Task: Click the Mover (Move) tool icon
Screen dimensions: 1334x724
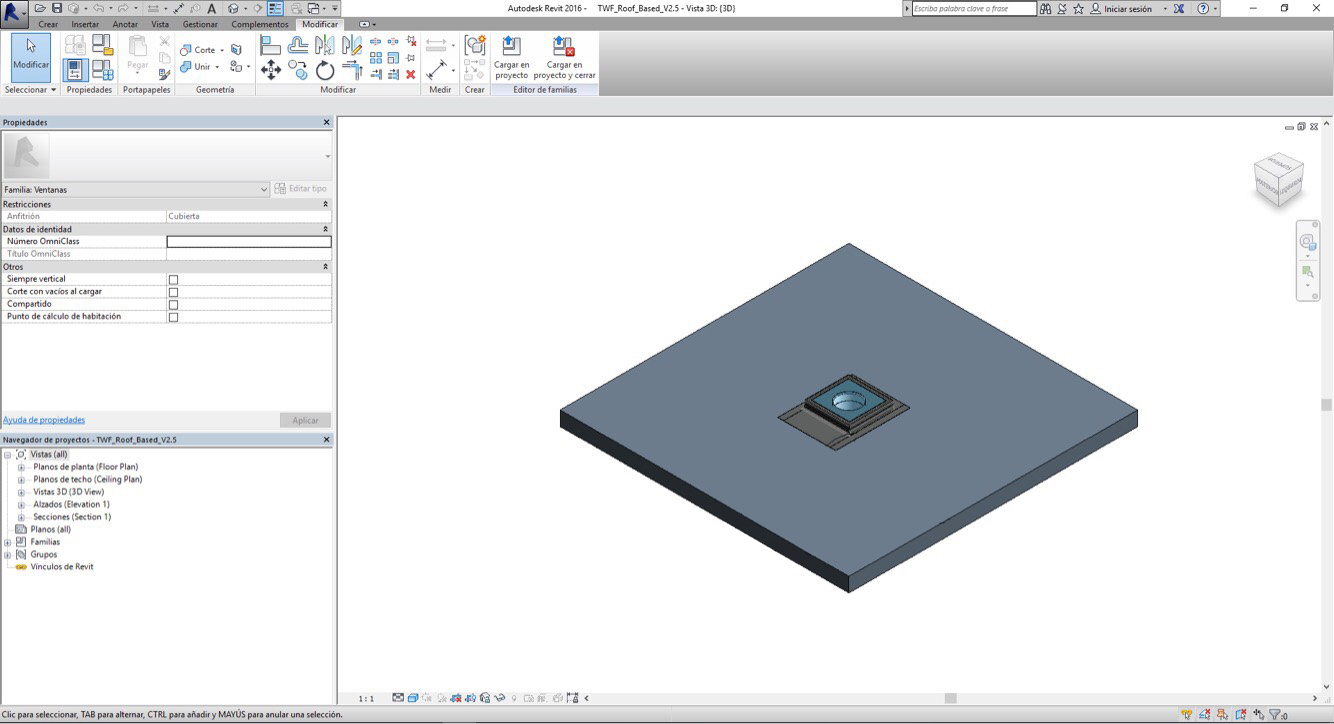Action: (272, 68)
